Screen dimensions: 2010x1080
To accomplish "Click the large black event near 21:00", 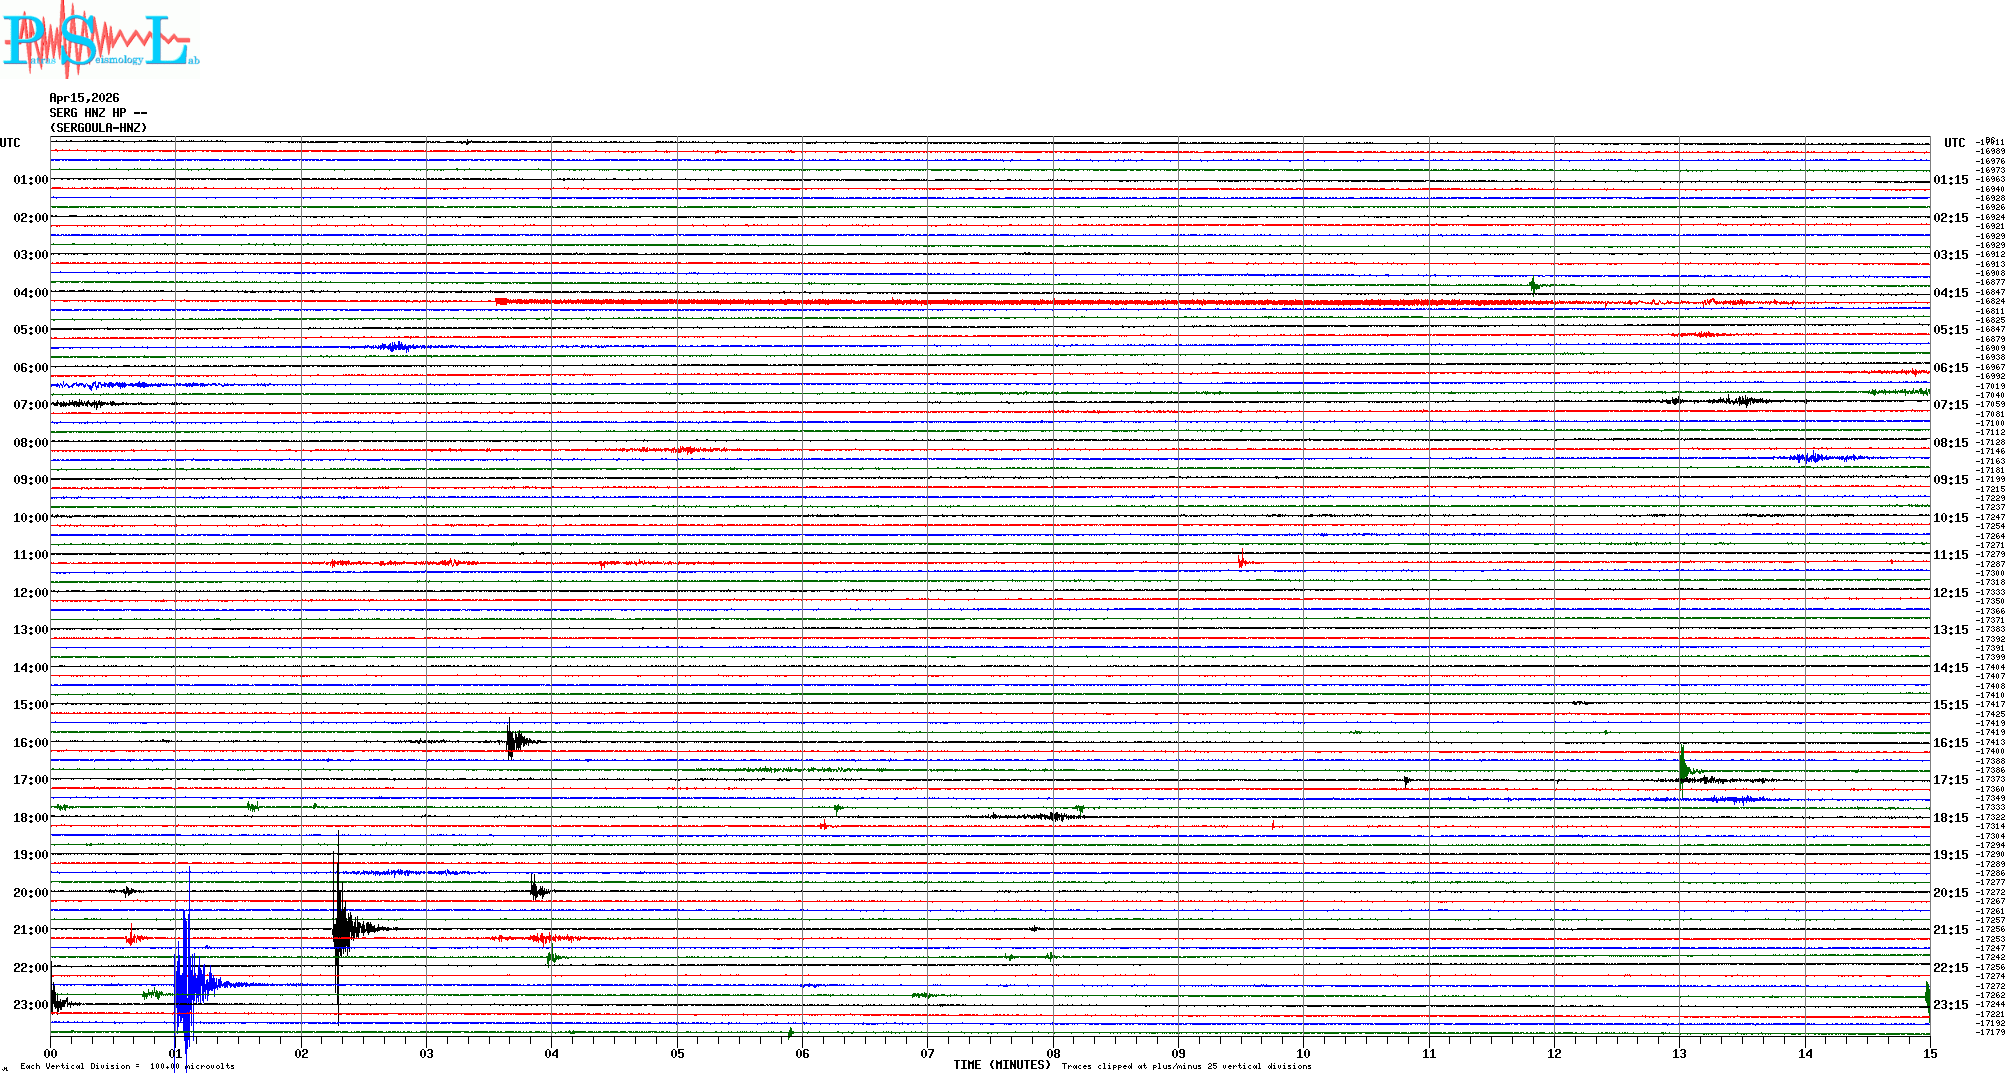I will (342, 929).
